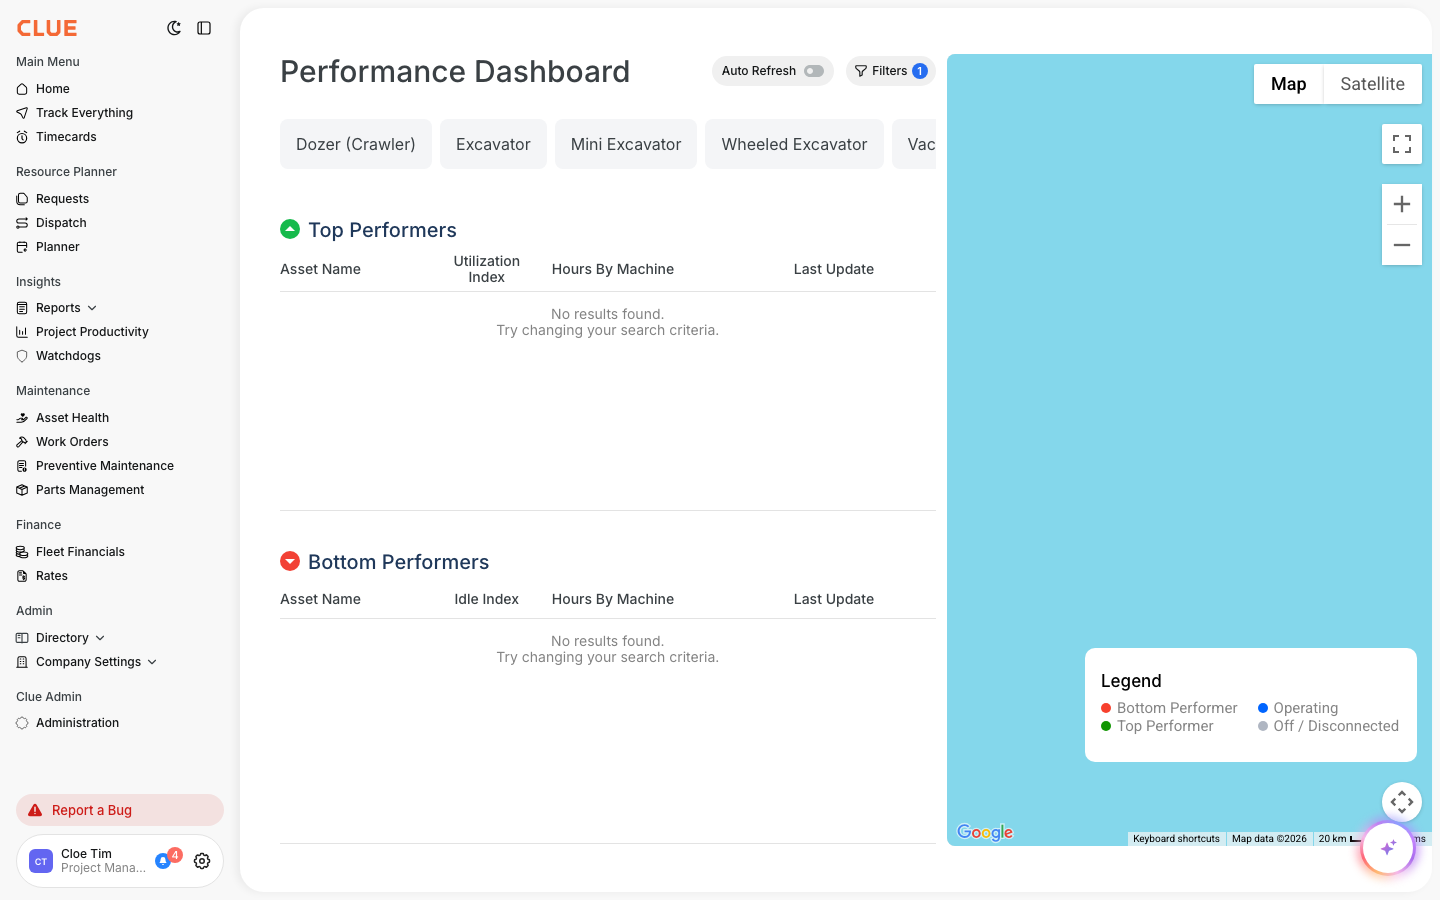Image resolution: width=1440 pixels, height=900 pixels.
Task: Select the Wheeled Excavator tab
Action: click(x=794, y=144)
